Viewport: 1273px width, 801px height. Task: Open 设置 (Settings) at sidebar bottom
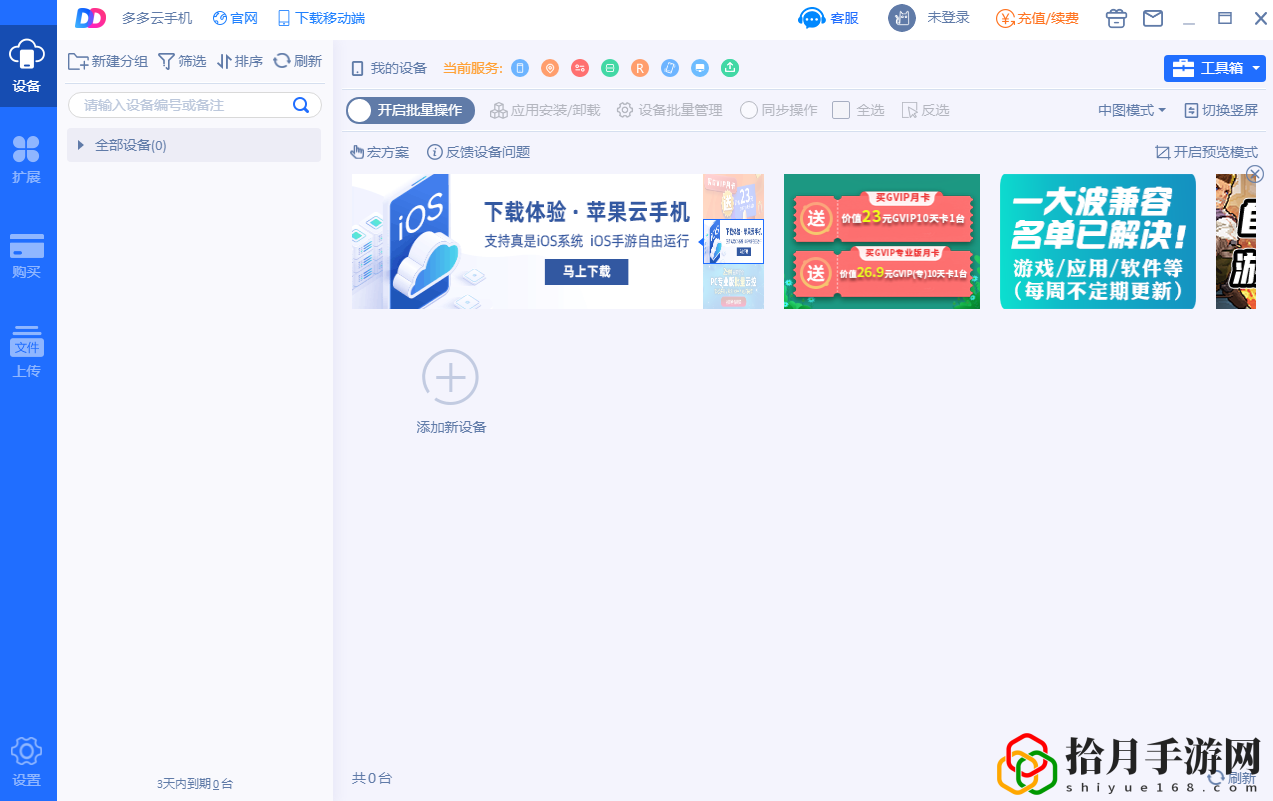pos(27,763)
